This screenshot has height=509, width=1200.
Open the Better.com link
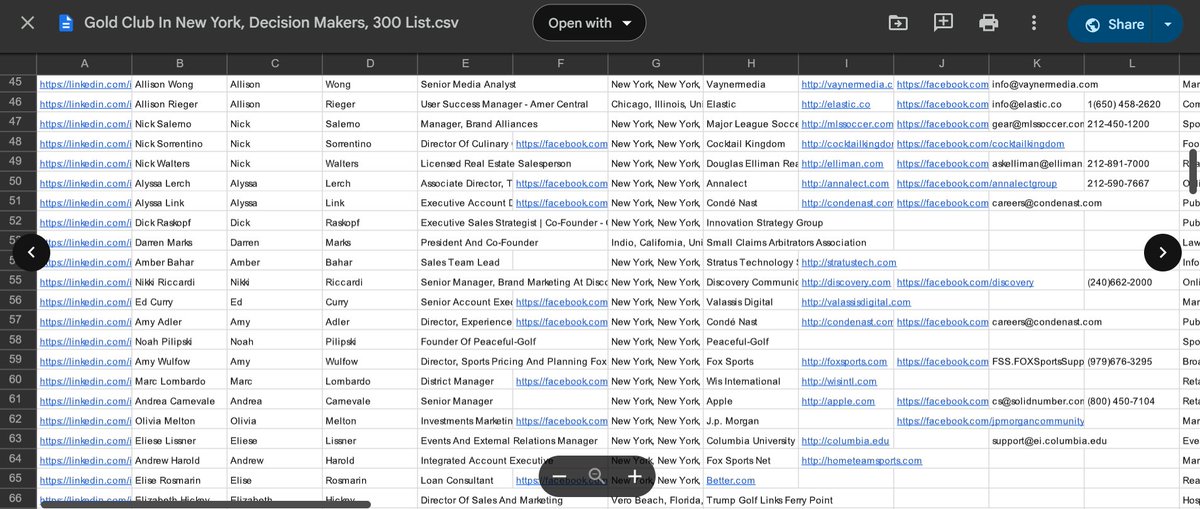coord(730,480)
